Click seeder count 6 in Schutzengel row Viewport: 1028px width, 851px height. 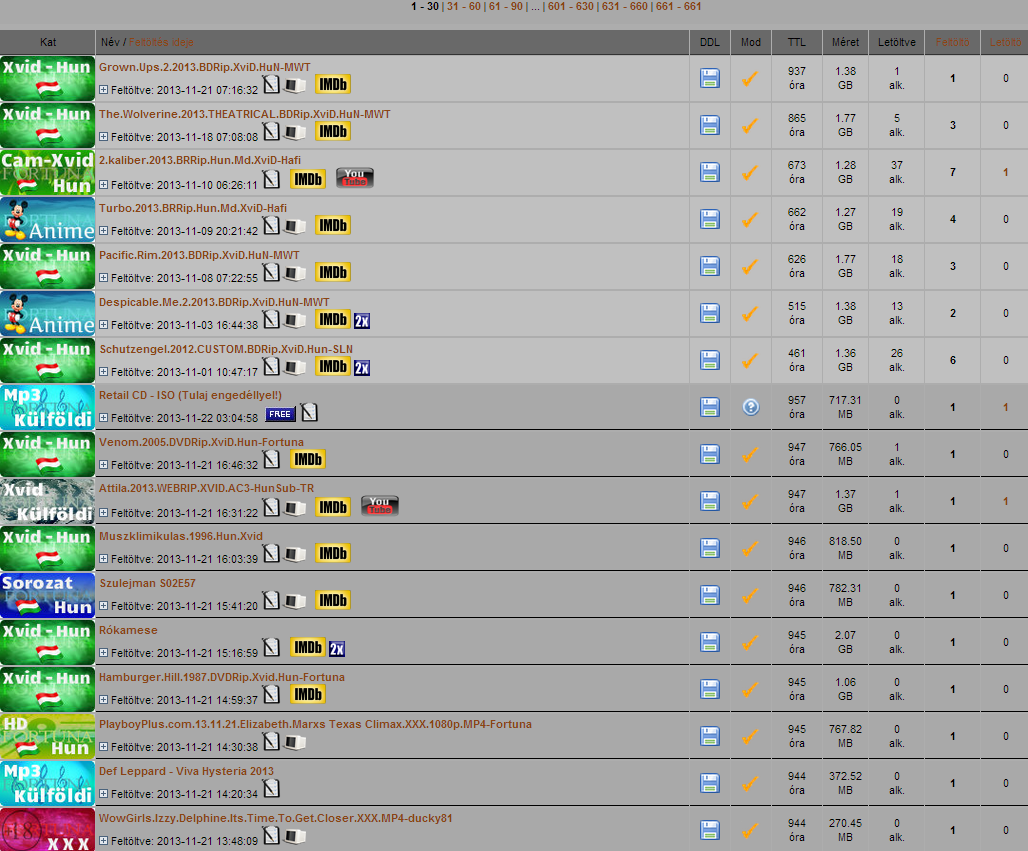(953, 361)
